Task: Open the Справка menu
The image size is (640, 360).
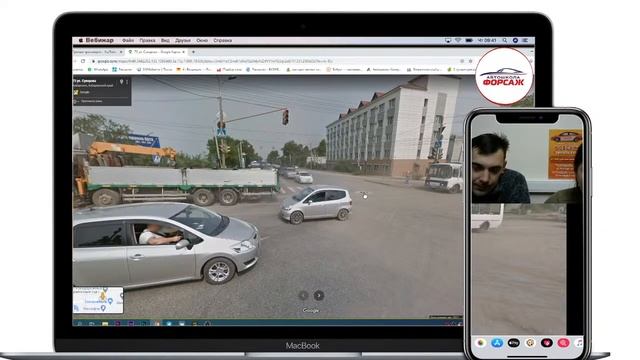Action: click(x=222, y=40)
